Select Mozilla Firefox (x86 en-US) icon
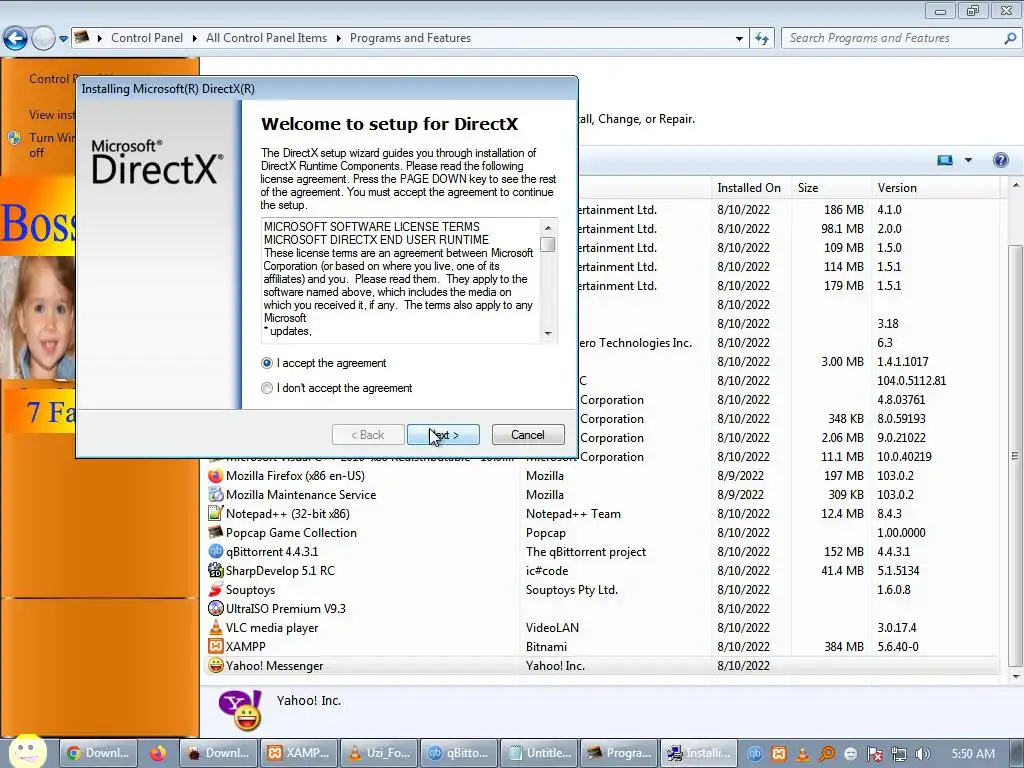 (x=216, y=475)
